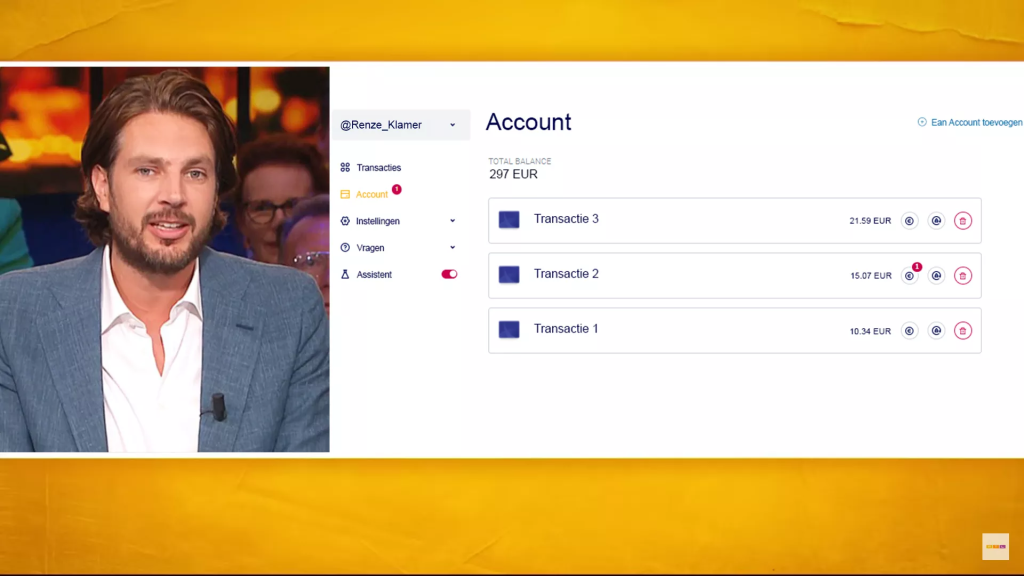Click the blue card thumbnail of Transactie 2
The height and width of the screenshot is (576, 1024).
point(509,274)
